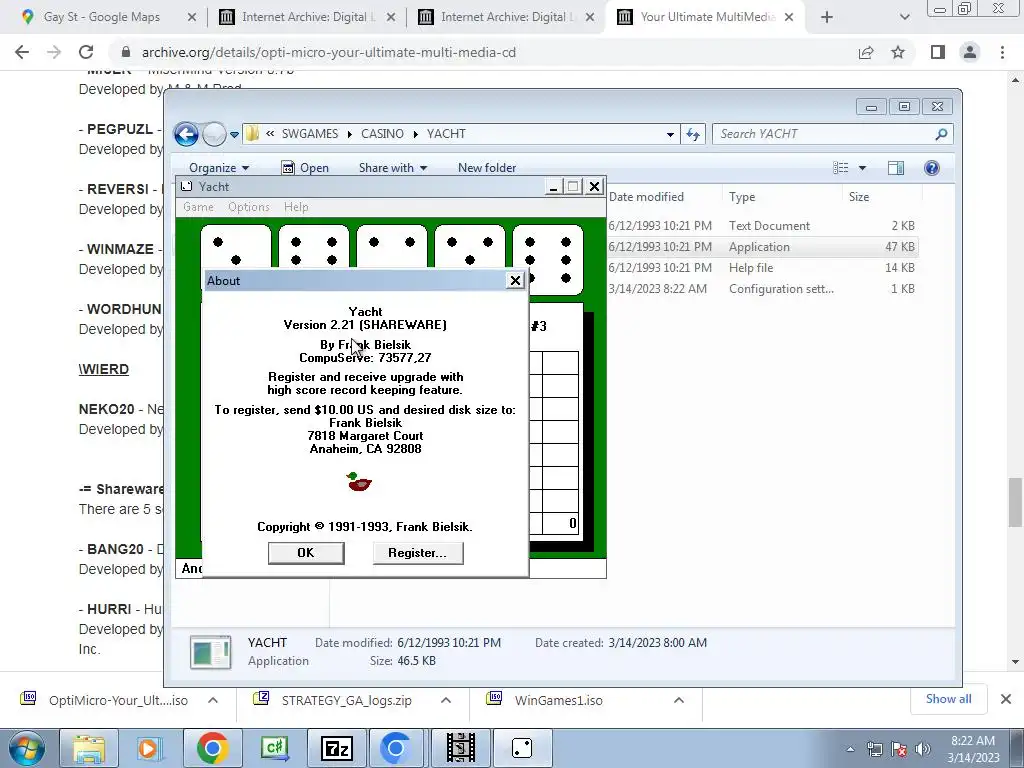The width and height of the screenshot is (1024, 768).
Task: Open the Share with dropdown
Action: pyautogui.click(x=392, y=168)
